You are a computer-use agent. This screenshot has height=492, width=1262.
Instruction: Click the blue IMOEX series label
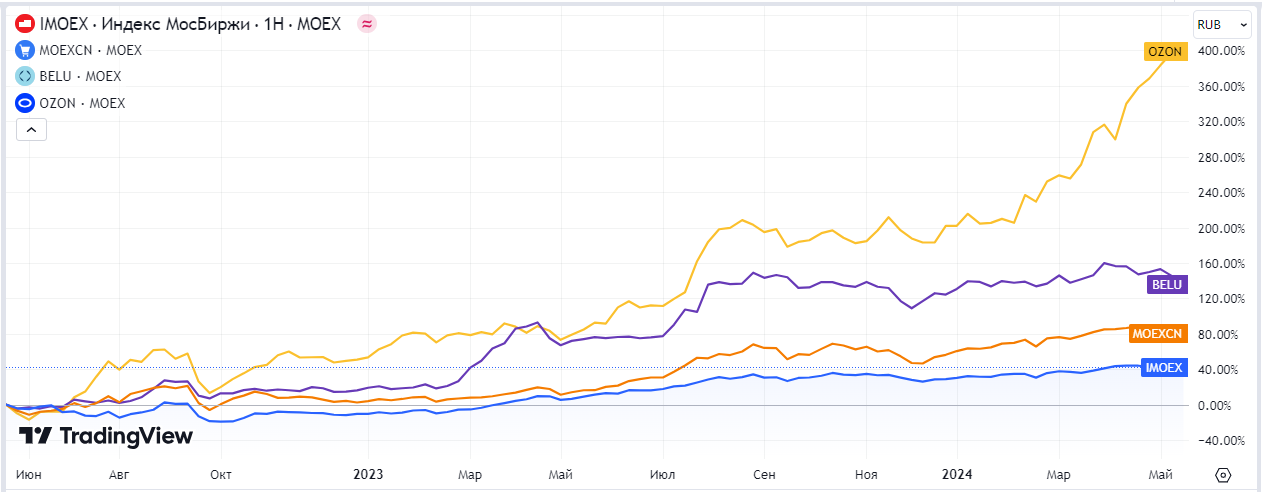(1163, 368)
